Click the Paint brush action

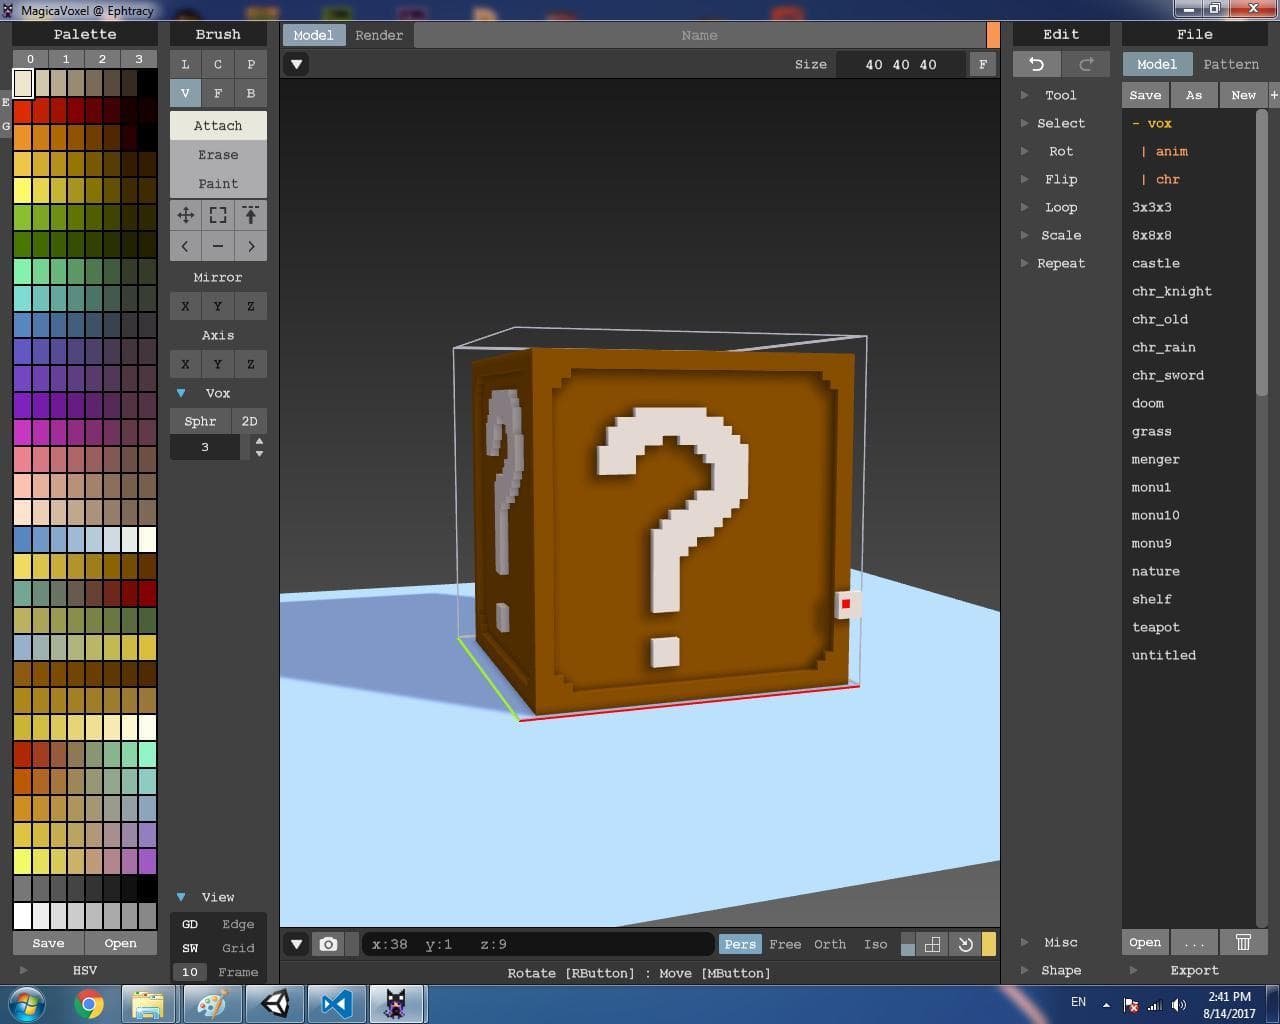[x=218, y=183]
